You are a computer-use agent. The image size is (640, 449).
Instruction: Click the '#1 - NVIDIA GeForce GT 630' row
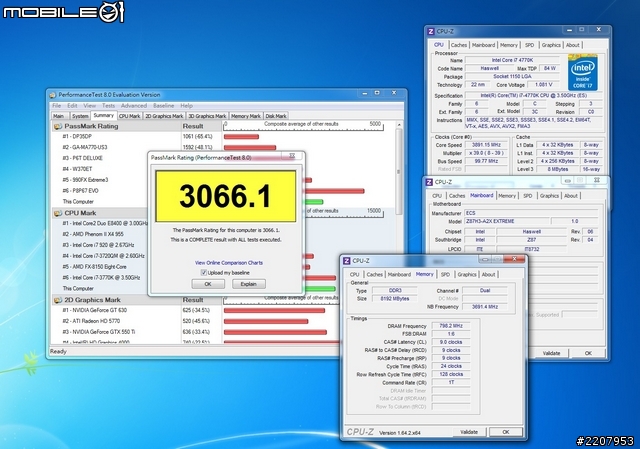point(94,310)
